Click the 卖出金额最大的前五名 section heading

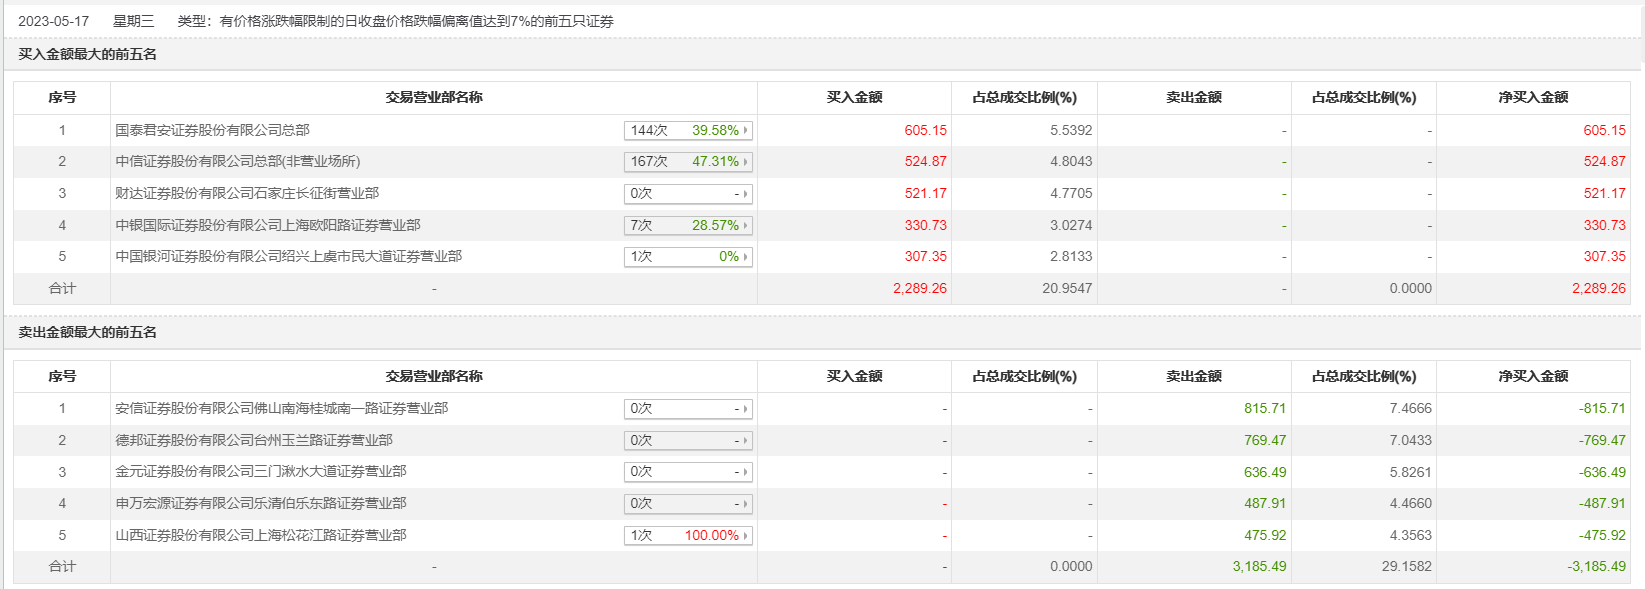point(87,332)
